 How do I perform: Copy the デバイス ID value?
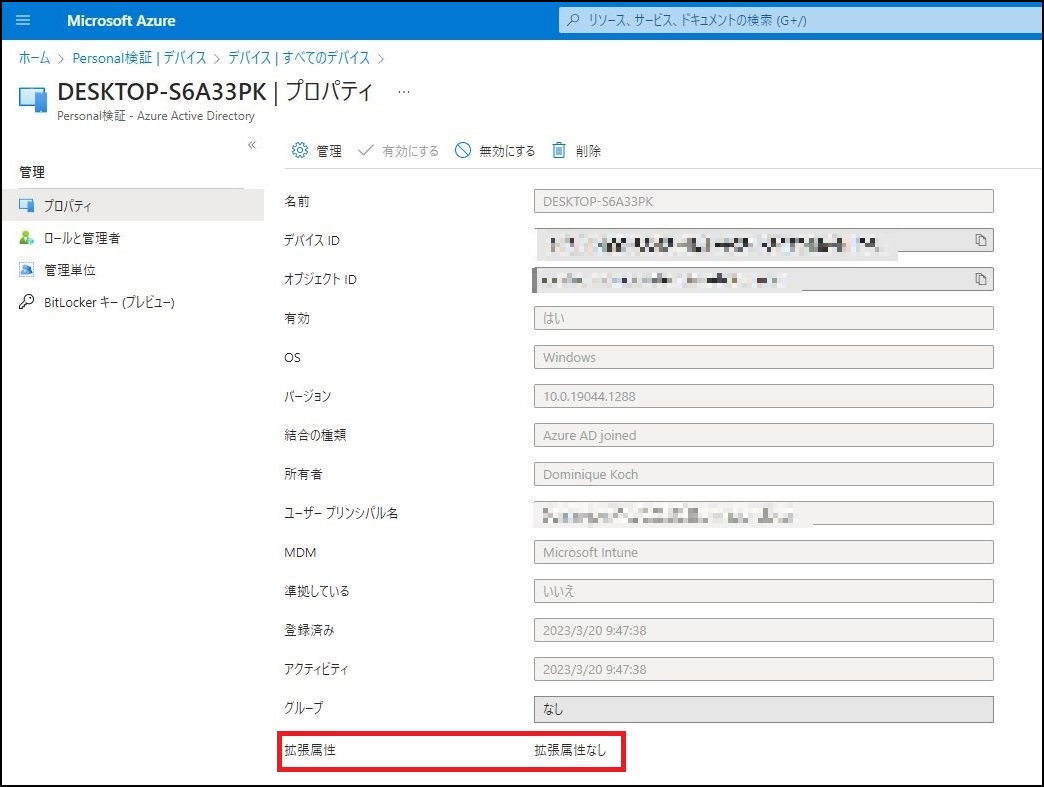tap(981, 240)
